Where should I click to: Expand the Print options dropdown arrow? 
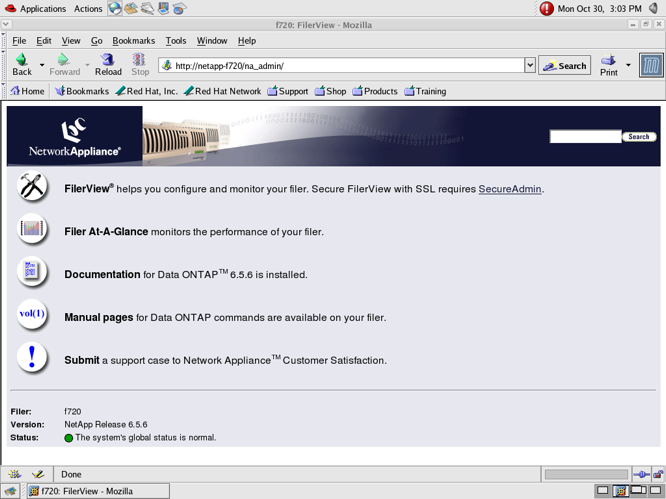pos(628,65)
